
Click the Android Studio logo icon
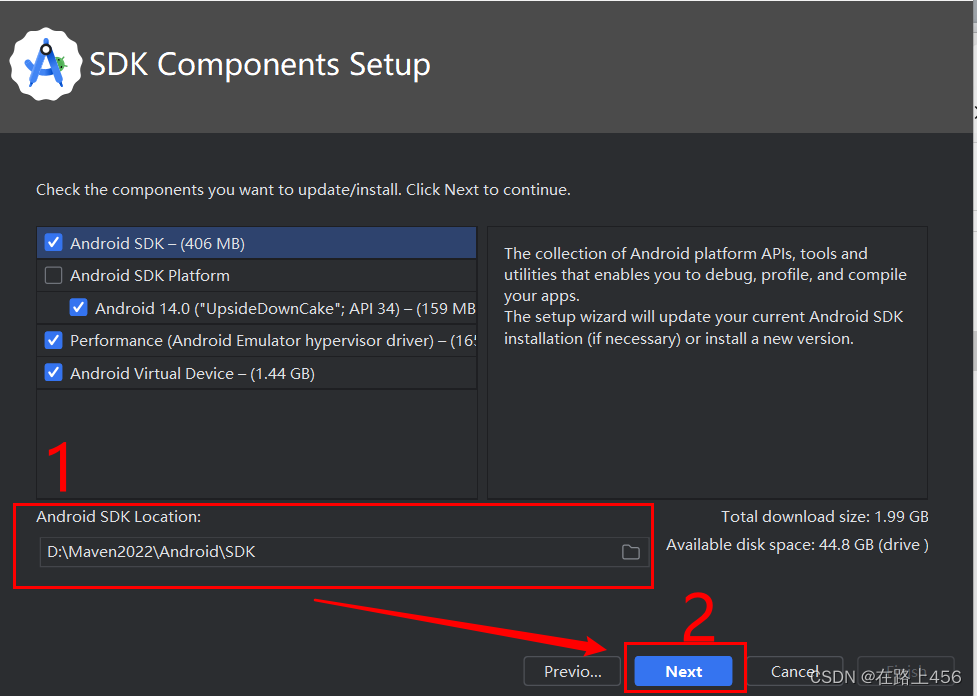44,62
